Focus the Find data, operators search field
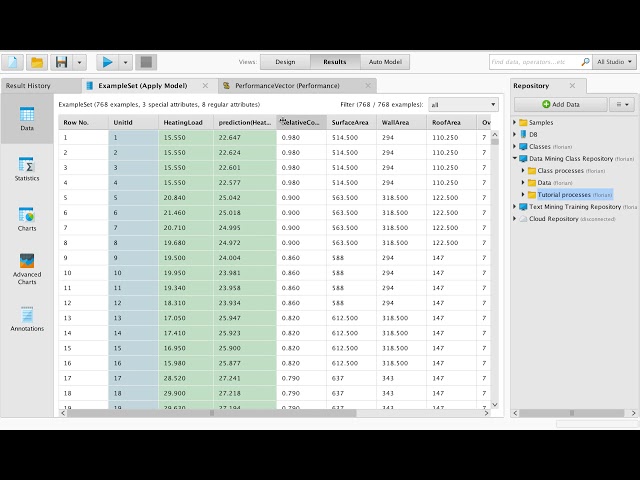The height and width of the screenshot is (480, 640). pyautogui.click(x=535, y=62)
